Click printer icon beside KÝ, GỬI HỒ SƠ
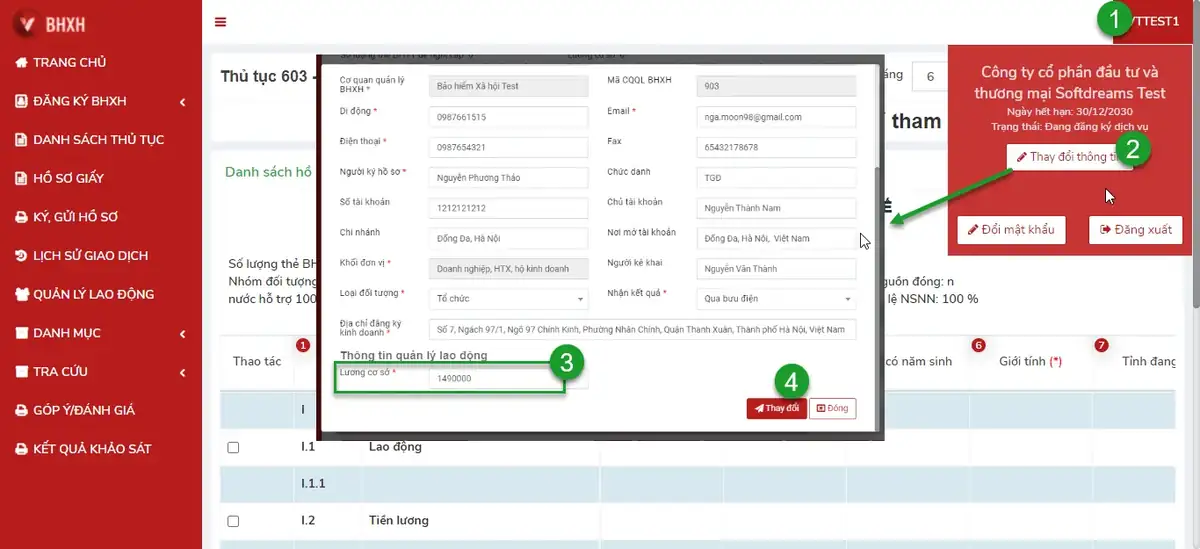The width and height of the screenshot is (1200, 549). coord(21,216)
